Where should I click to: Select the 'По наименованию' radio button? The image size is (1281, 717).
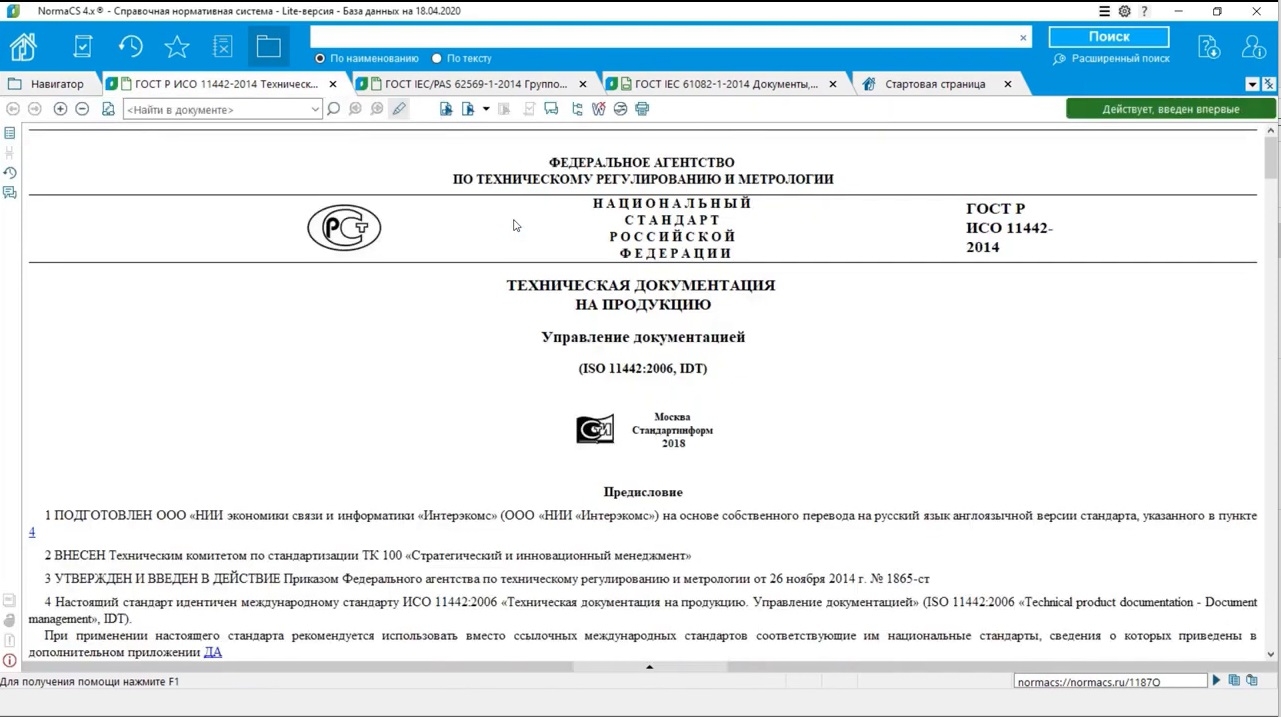320,58
